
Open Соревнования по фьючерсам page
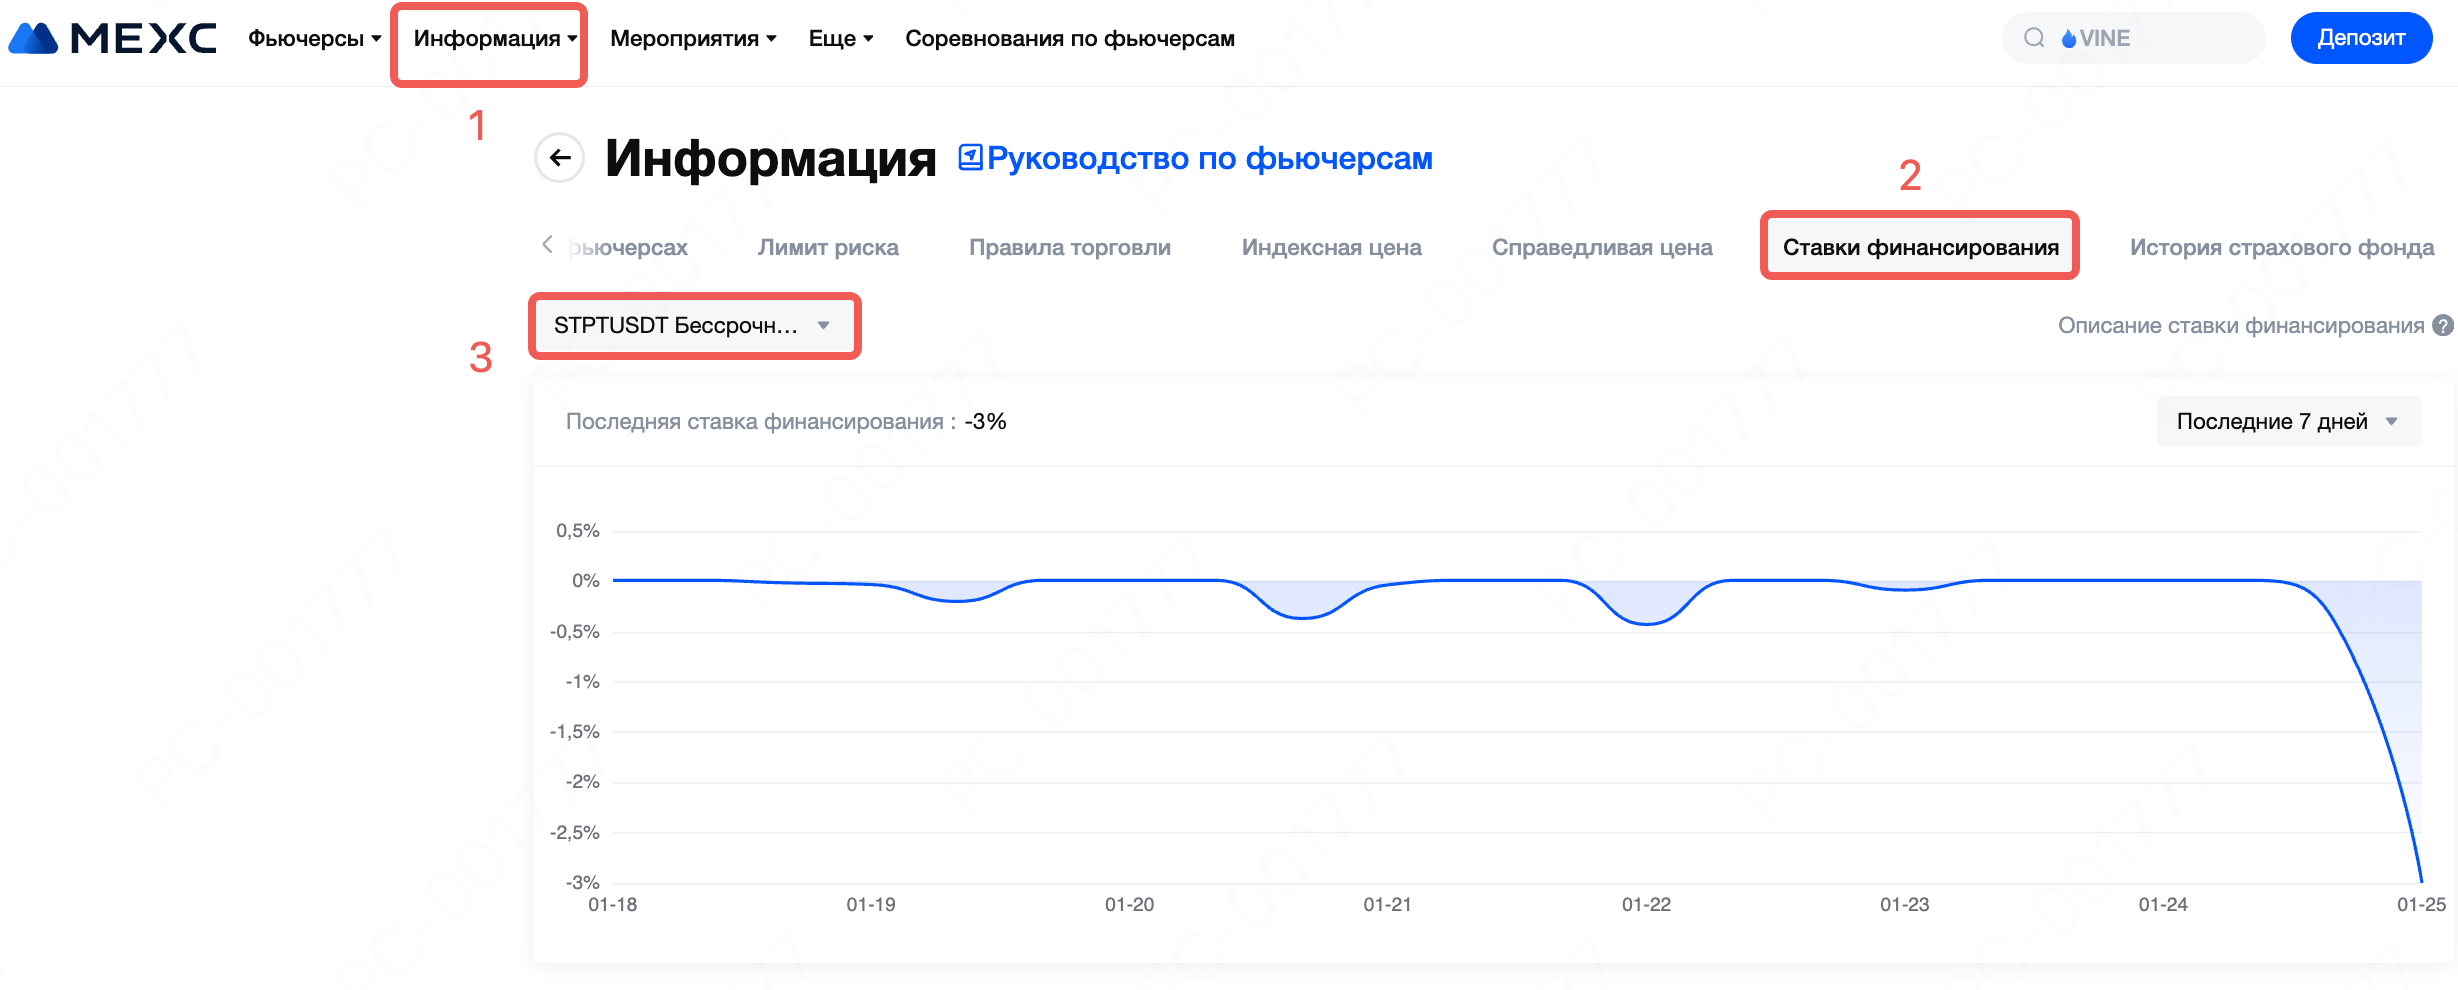(x=1069, y=38)
